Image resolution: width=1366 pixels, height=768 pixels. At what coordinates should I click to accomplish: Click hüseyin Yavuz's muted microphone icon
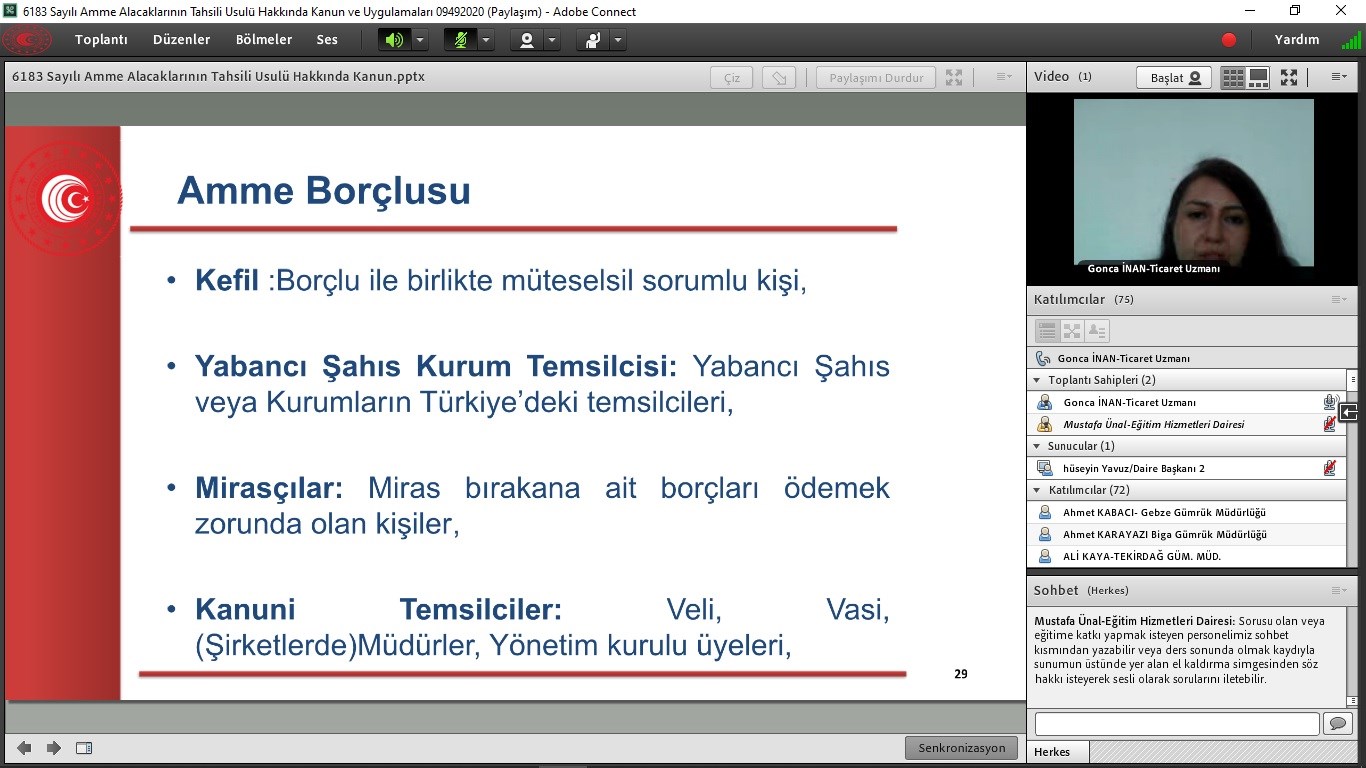tap(1330, 468)
